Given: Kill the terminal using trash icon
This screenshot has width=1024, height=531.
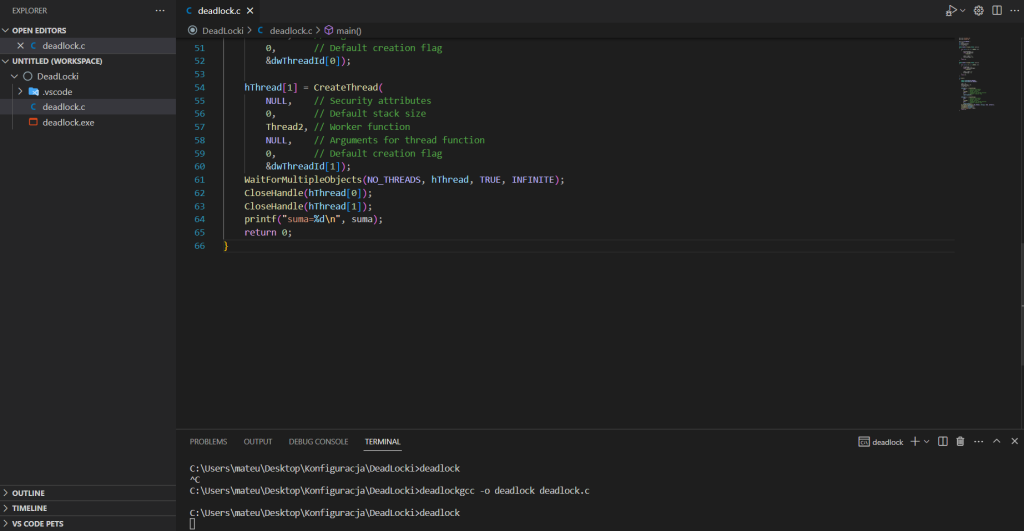Looking at the screenshot, I should (x=960, y=441).
